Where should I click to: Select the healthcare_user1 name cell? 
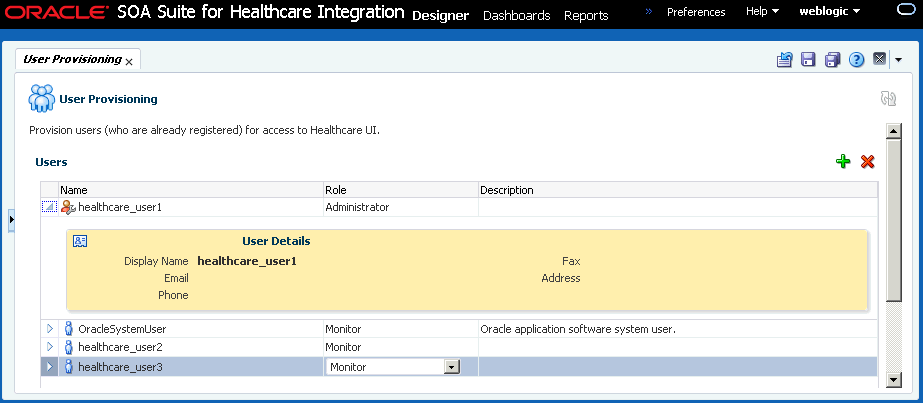[x=191, y=207]
